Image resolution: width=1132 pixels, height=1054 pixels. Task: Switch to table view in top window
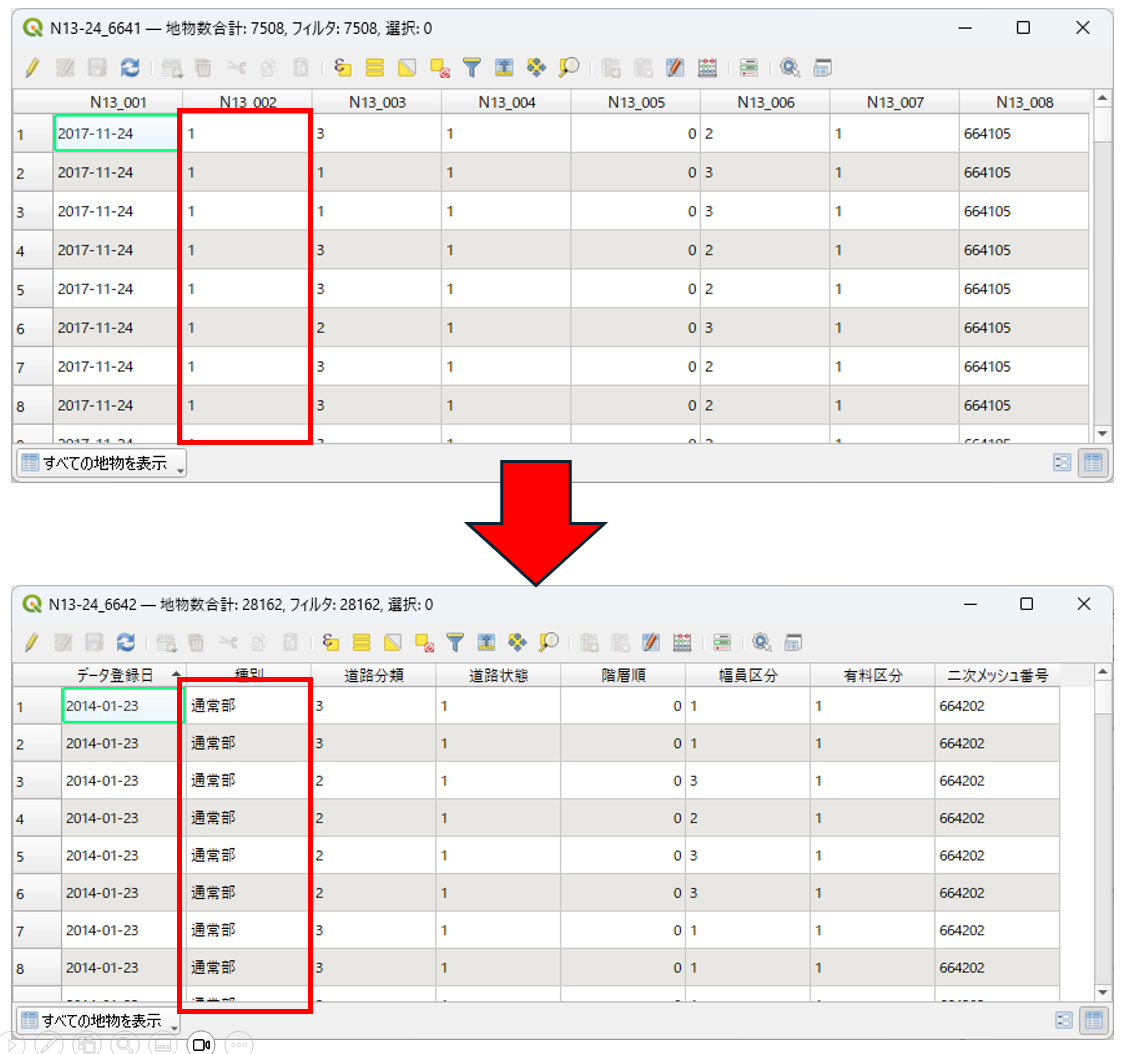click(x=1092, y=463)
